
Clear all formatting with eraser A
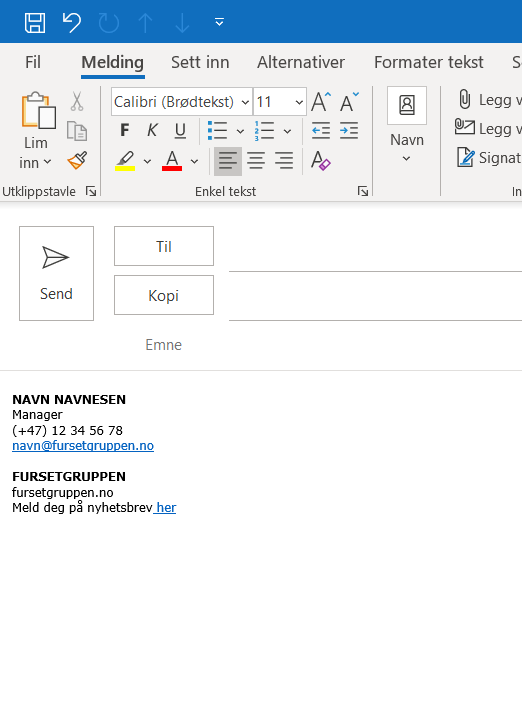coord(321,161)
